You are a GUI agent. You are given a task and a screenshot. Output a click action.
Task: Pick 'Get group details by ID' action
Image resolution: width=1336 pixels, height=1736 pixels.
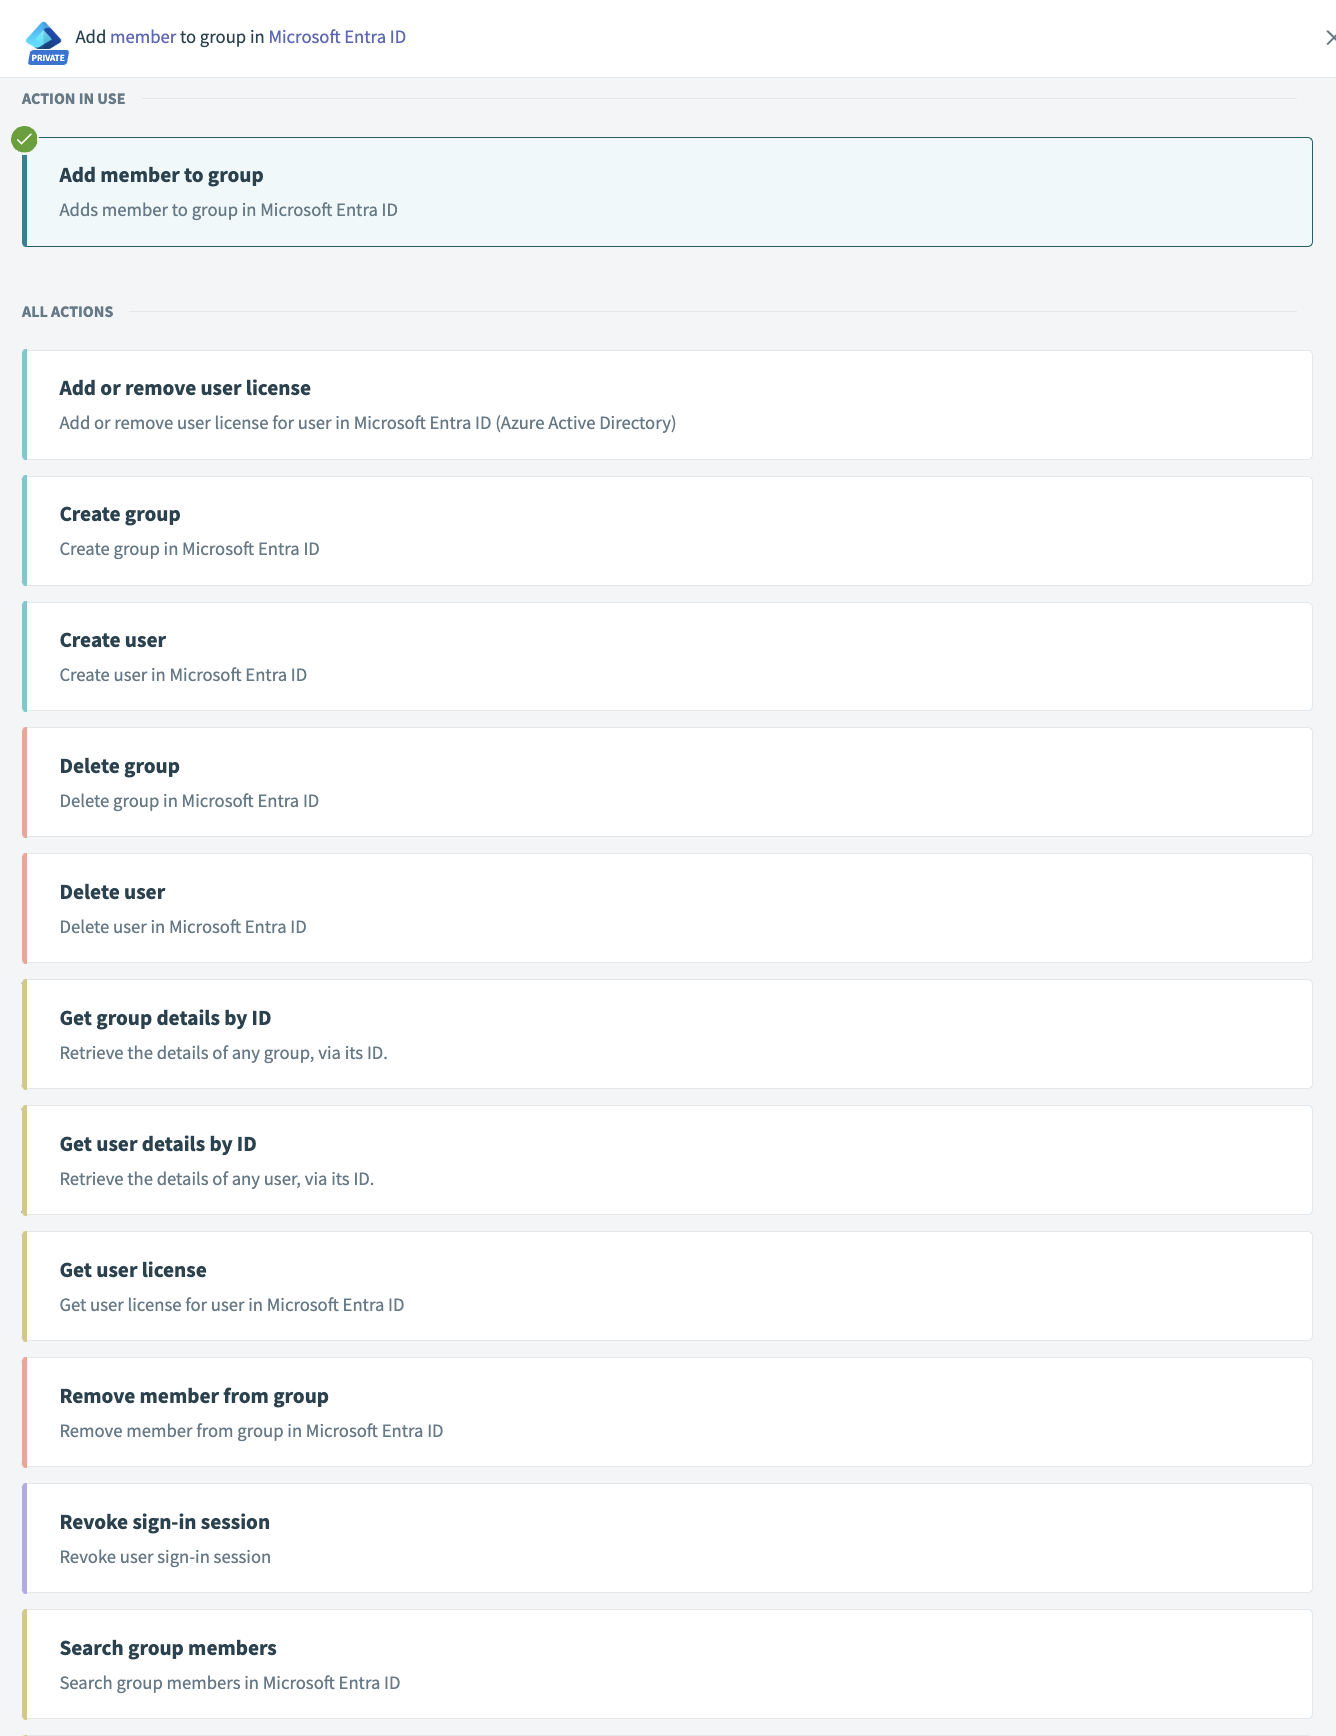click(667, 1035)
